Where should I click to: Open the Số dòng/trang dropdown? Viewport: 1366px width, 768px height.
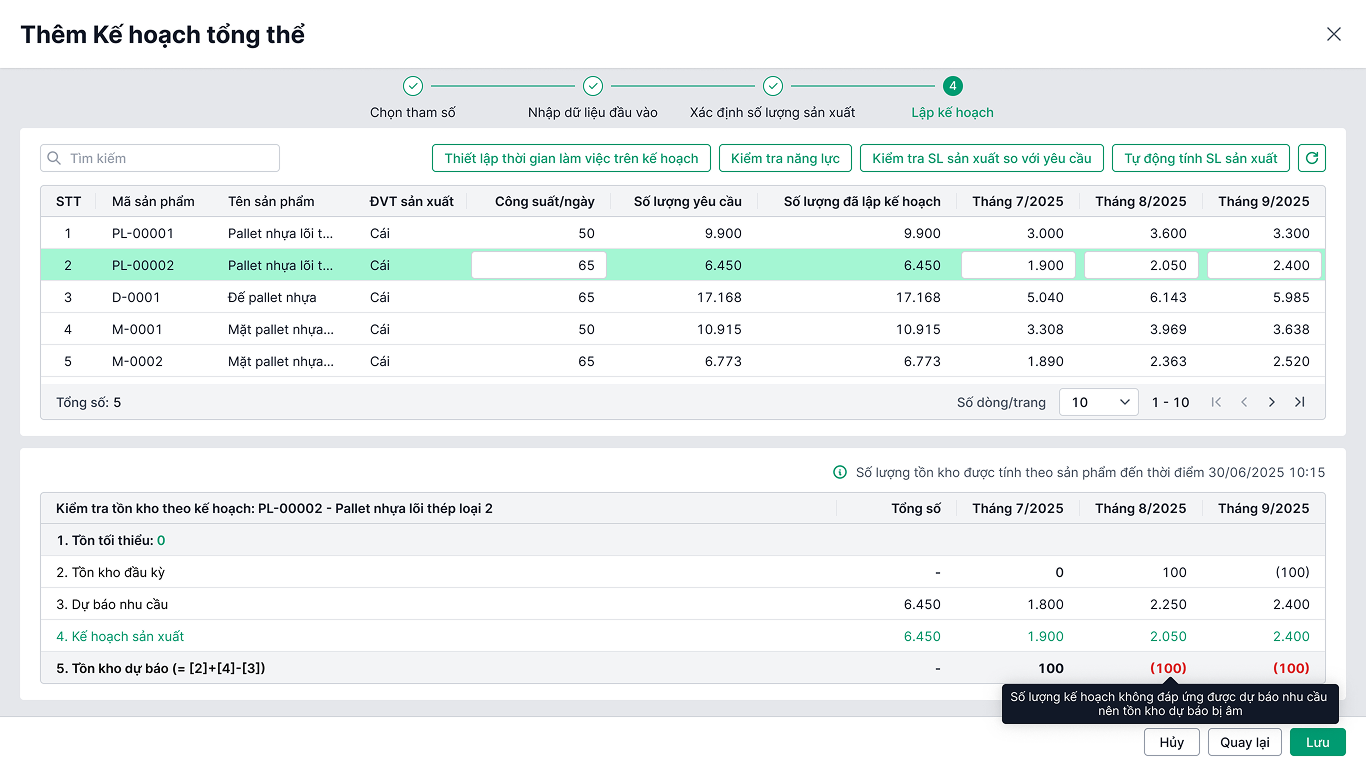[1098, 402]
